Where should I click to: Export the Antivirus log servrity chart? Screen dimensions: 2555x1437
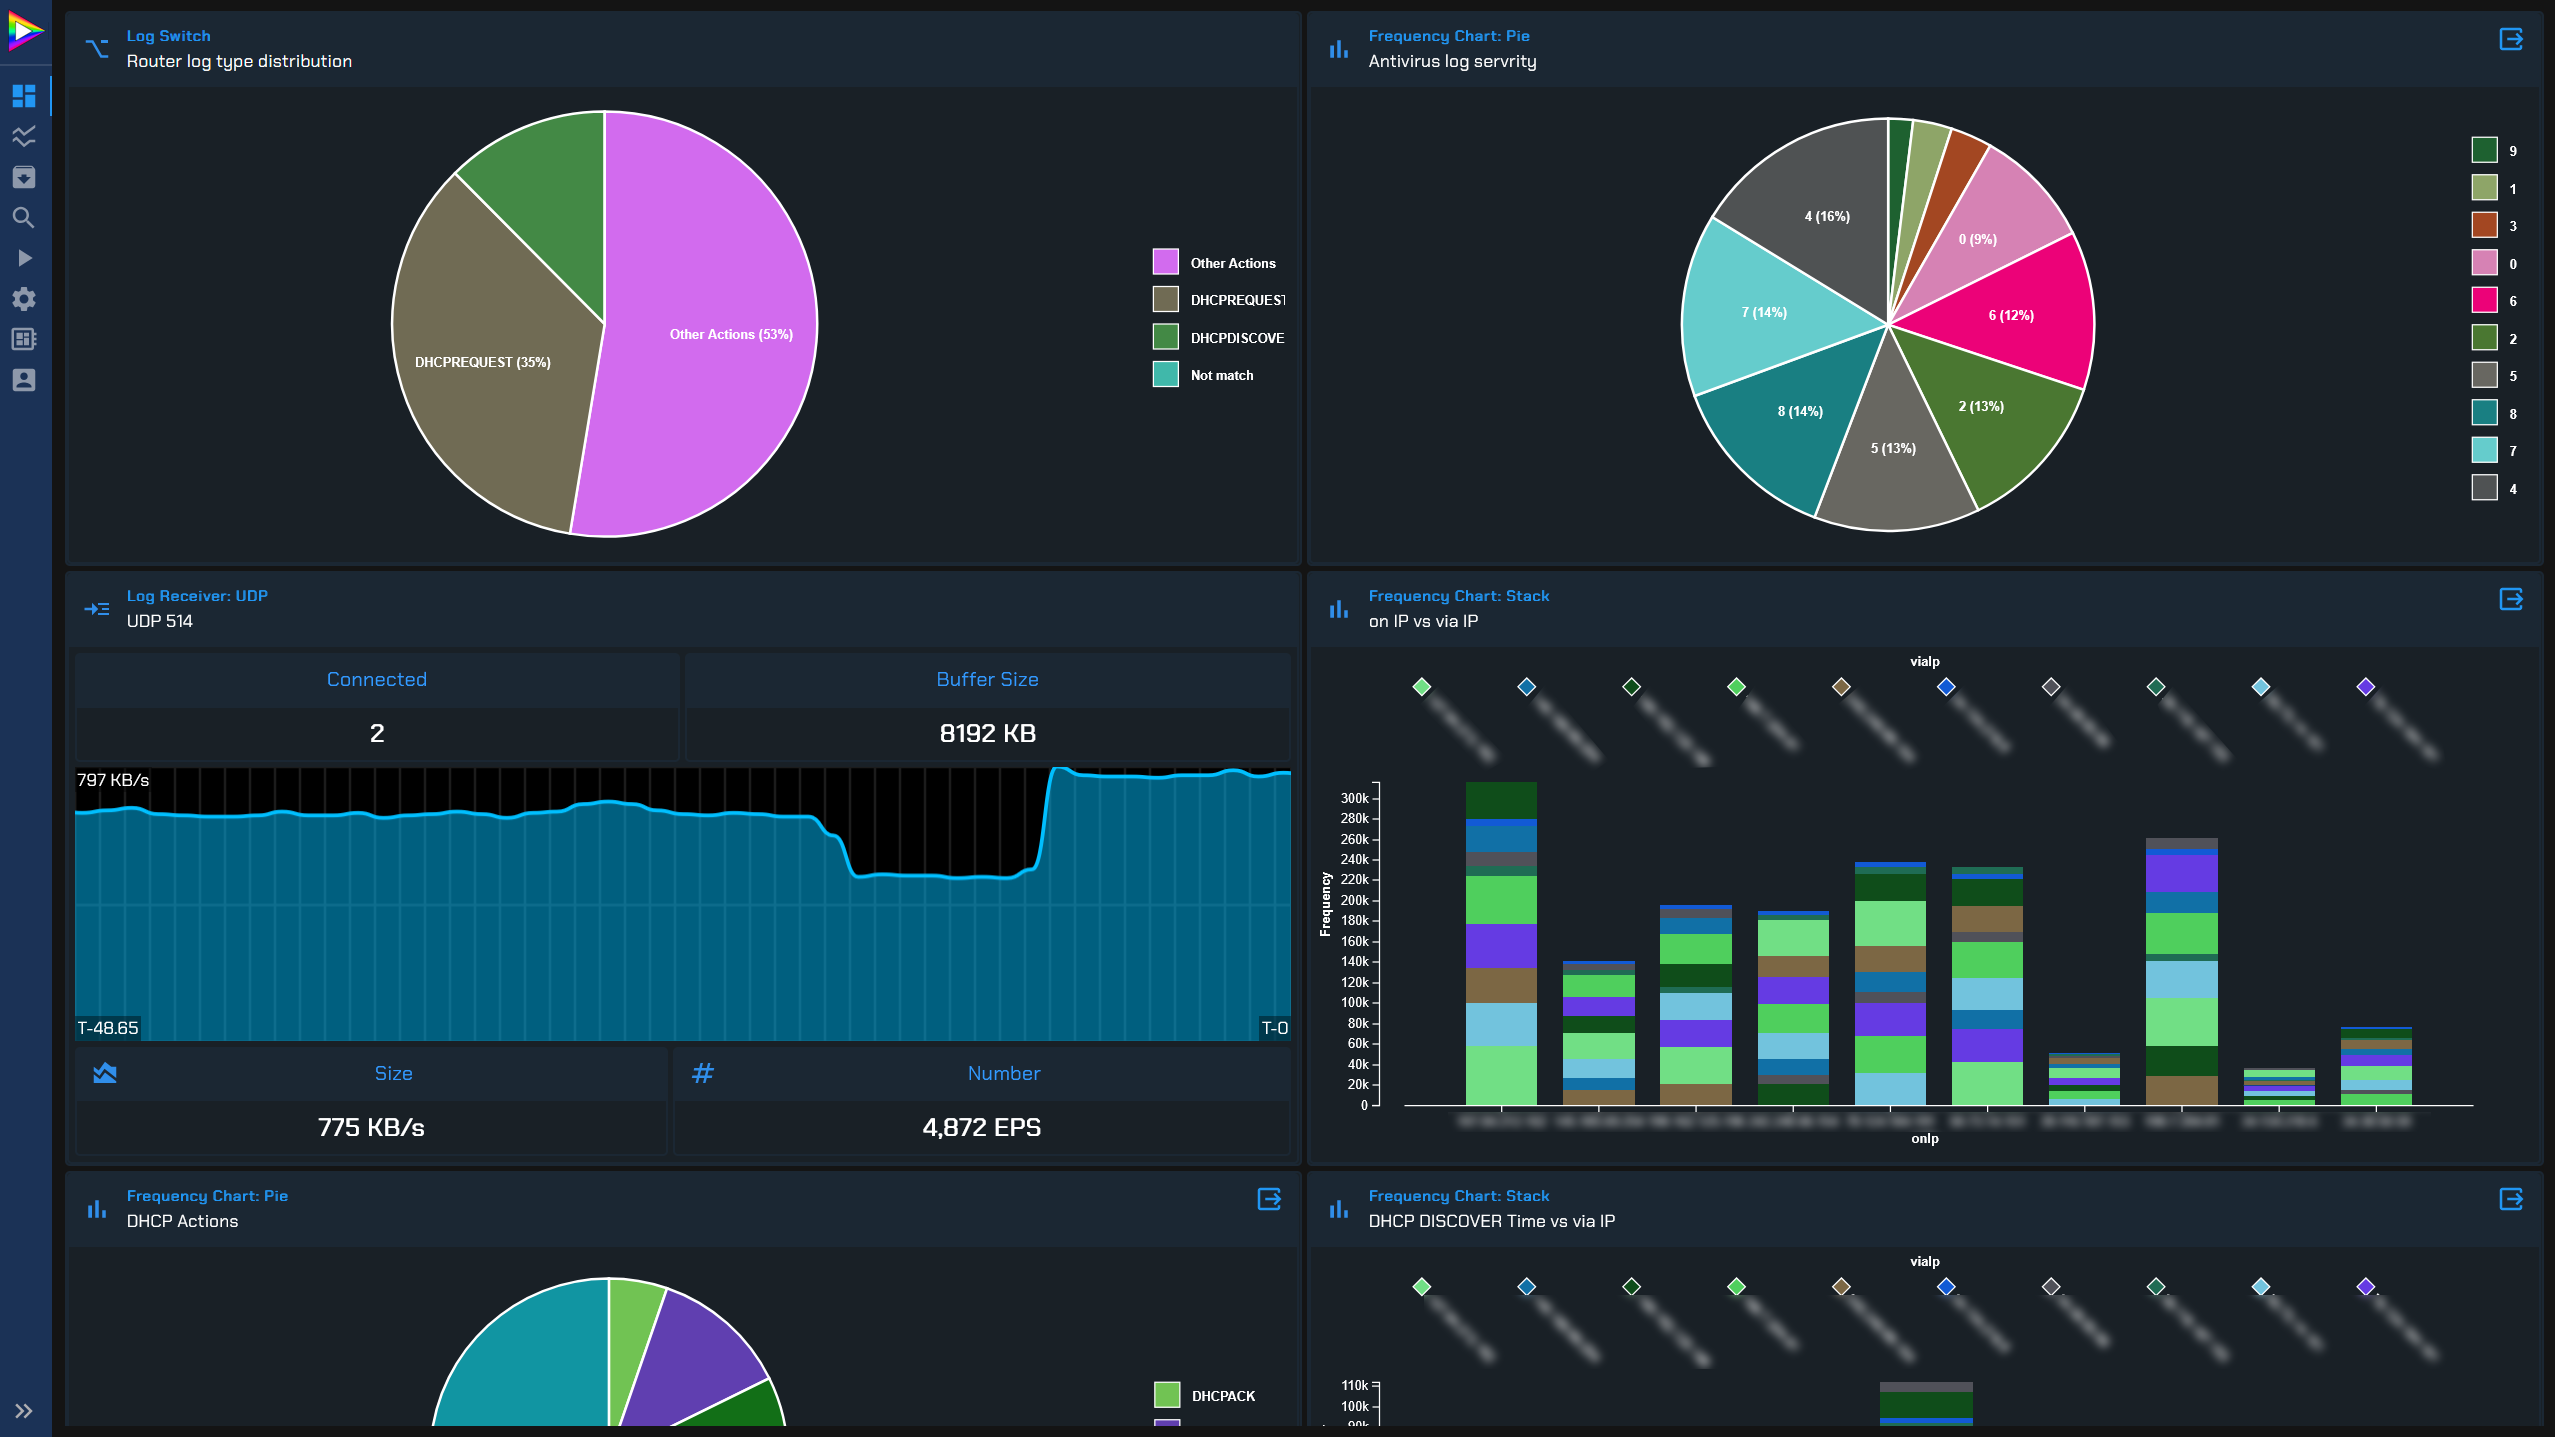click(2510, 39)
